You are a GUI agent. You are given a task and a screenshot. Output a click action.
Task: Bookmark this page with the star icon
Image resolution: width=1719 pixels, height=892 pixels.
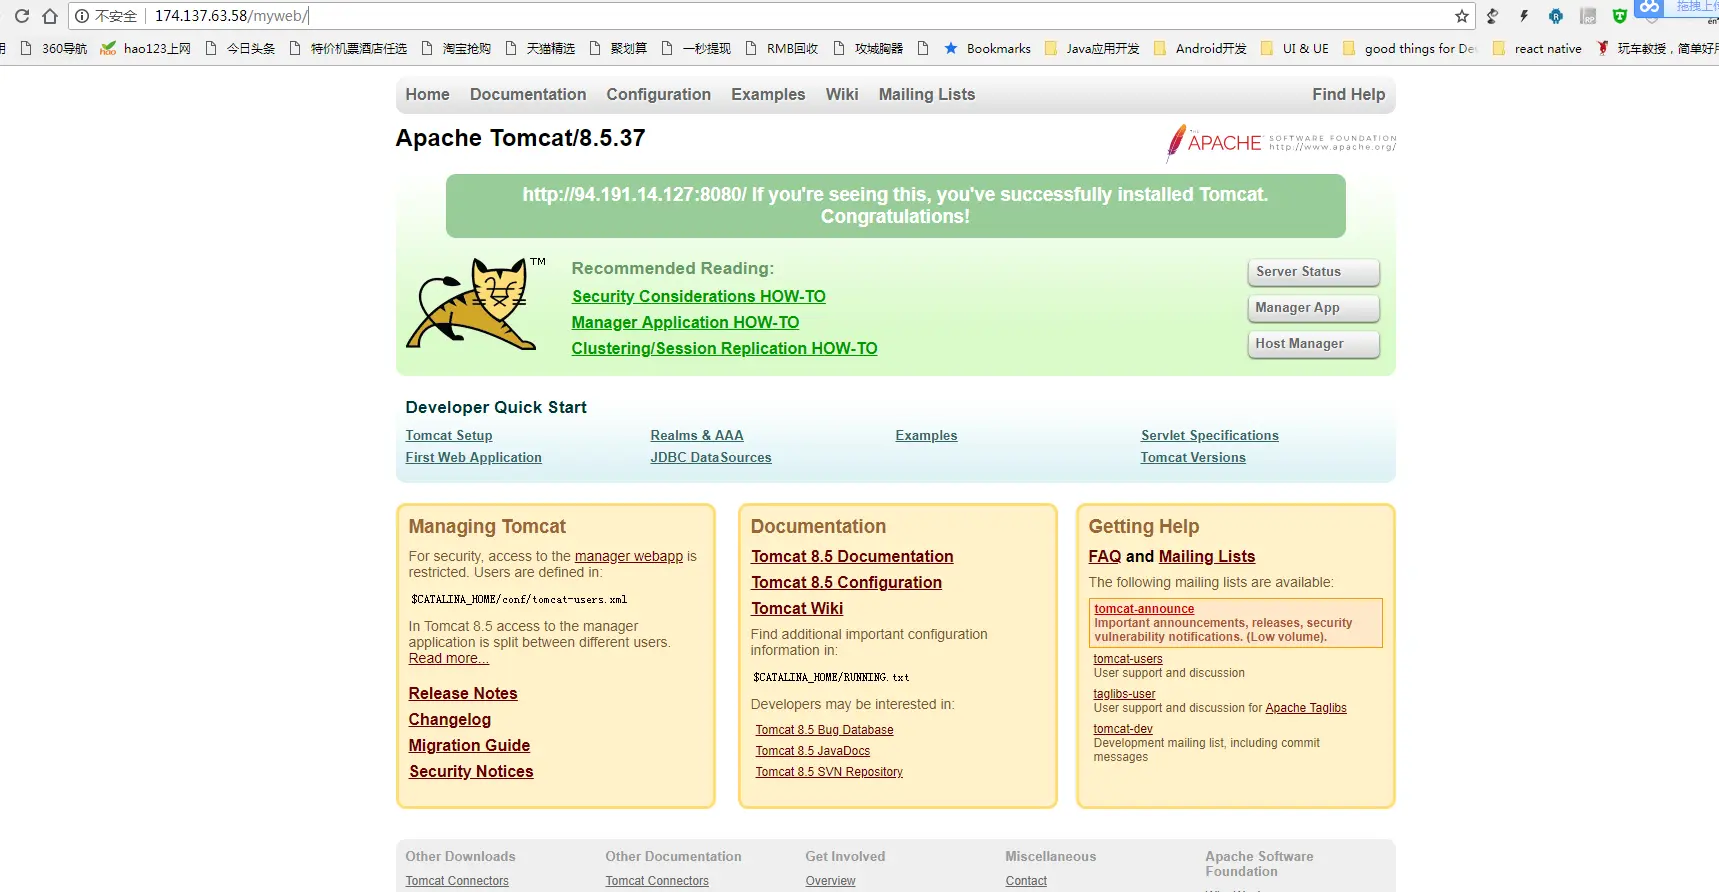tap(1462, 16)
